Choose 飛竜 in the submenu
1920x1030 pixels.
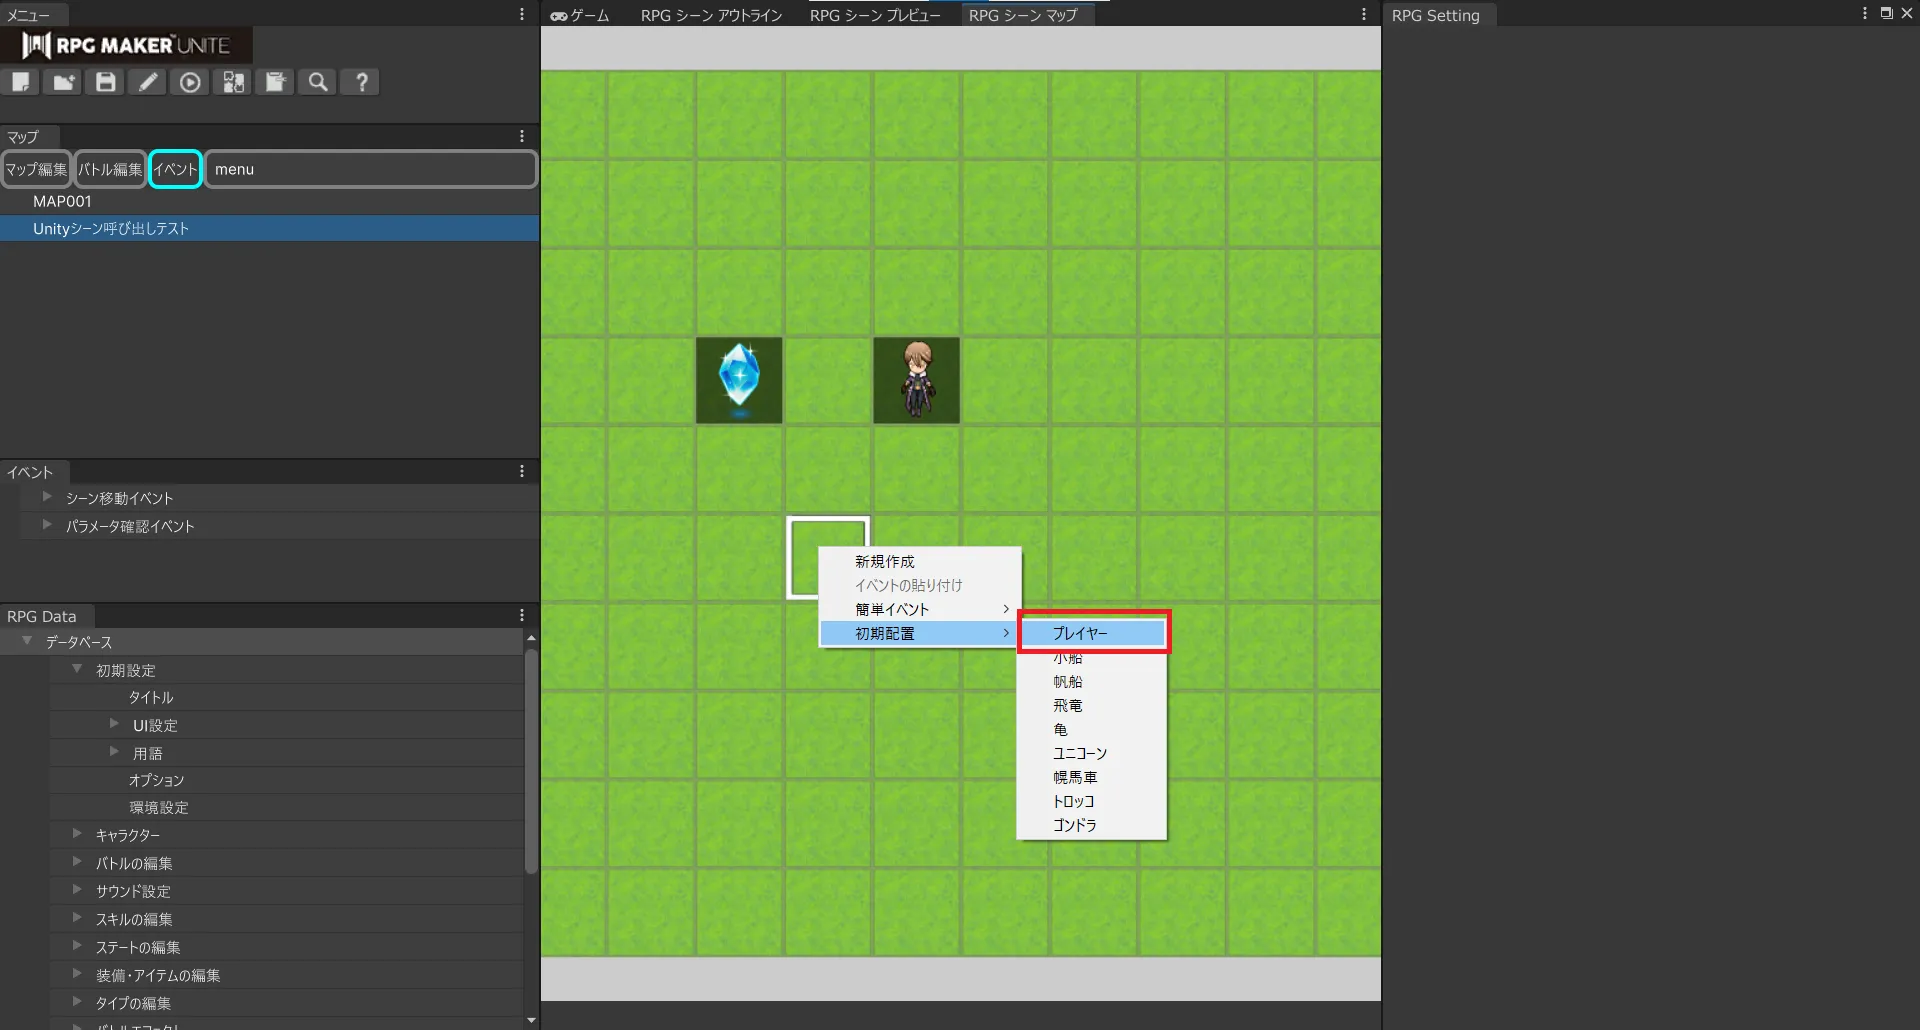tap(1092, 705)
